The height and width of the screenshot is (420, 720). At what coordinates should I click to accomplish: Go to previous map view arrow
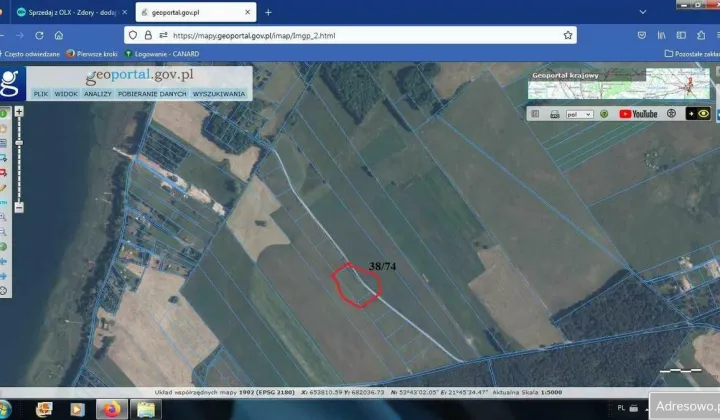coord(3,261)
